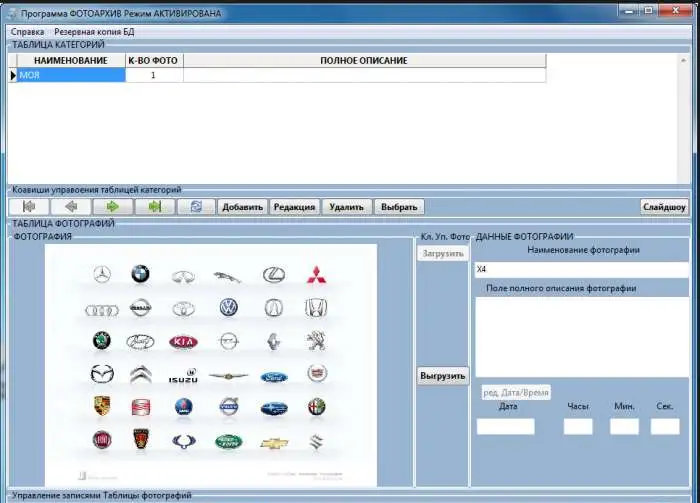The image size is (700, 503).
Task: Click the Выгрузить photo button
Action: pyautogui.click(x=443, y=376)
